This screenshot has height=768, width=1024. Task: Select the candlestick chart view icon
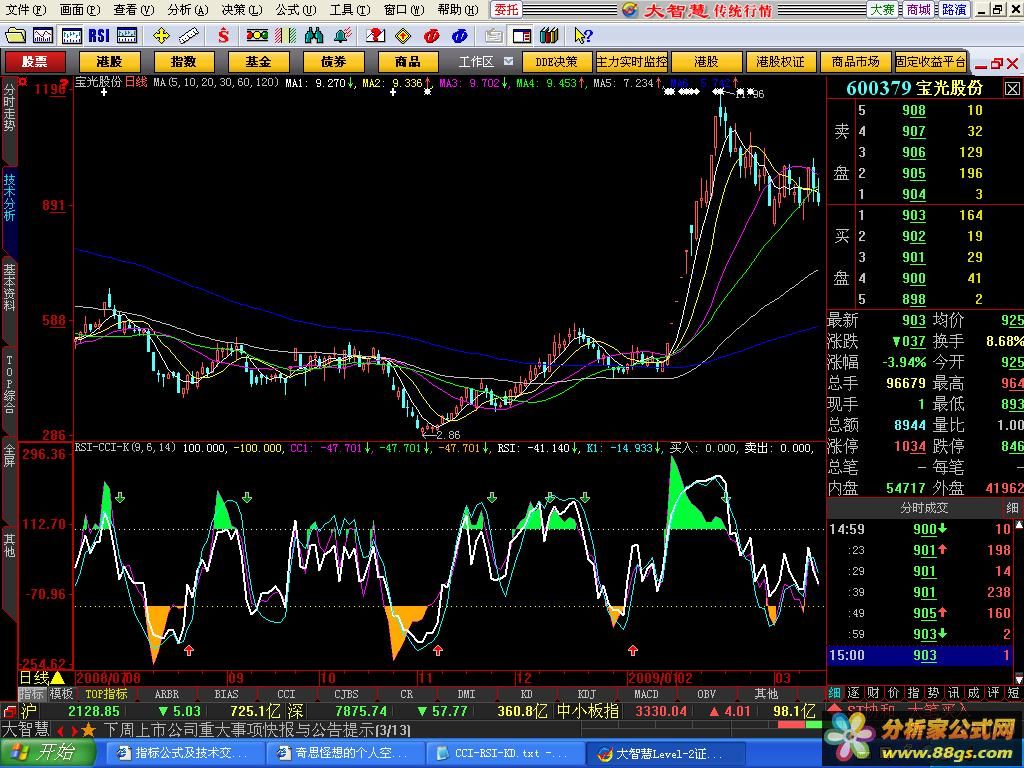pyautogui.click(x=71, y=35)
